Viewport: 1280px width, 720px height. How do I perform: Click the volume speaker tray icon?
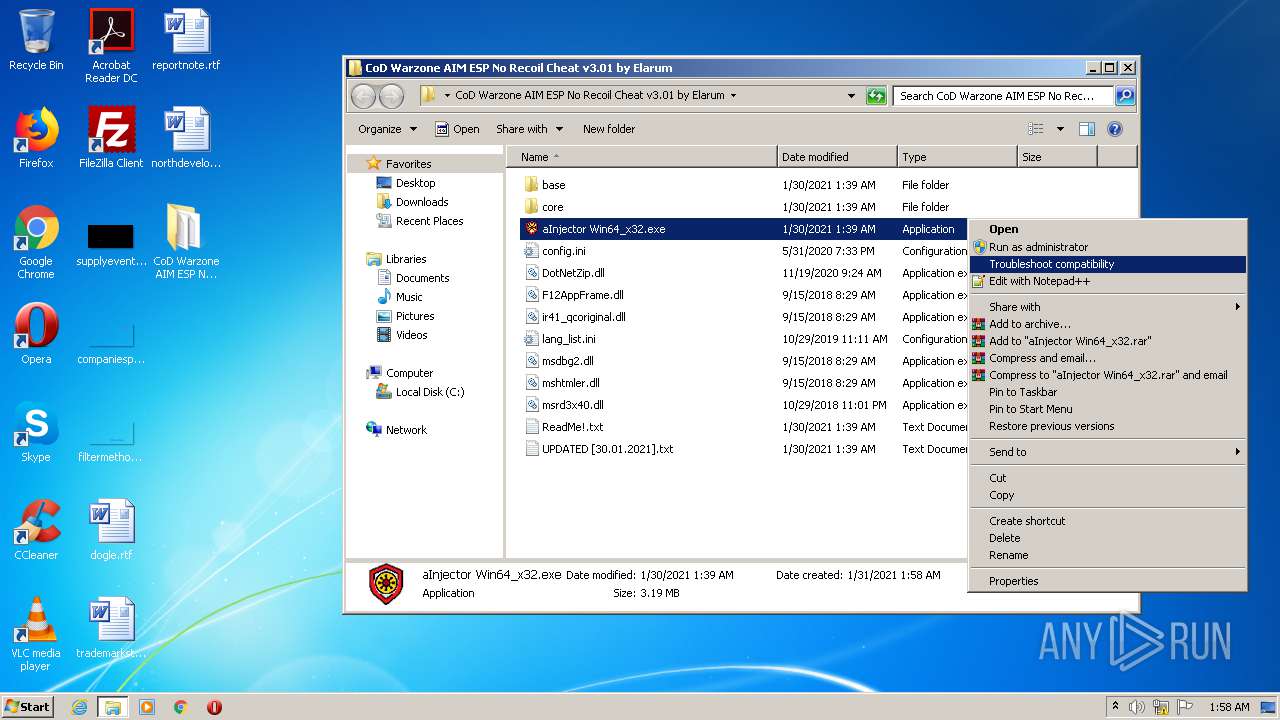(1137, 707)
